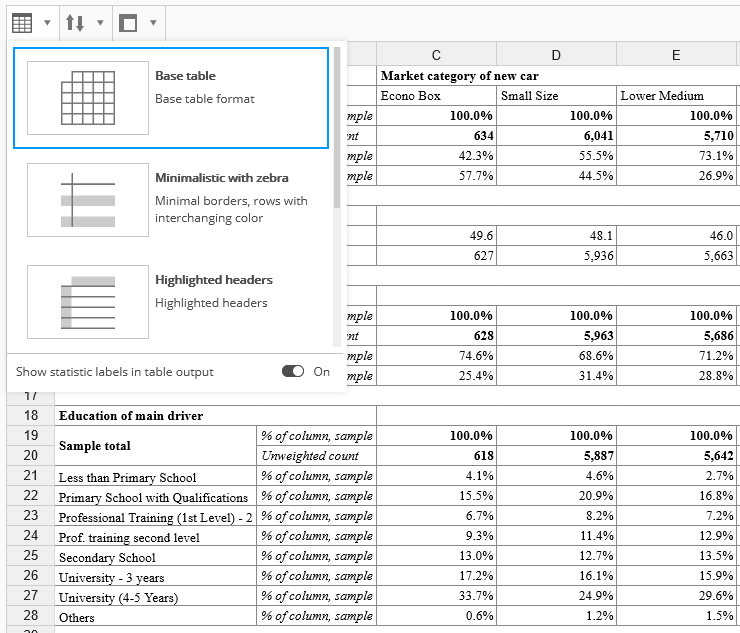Expand the sort arrows dropdown
The width and height of the screenshot is (740, 633).
click(100, 22)
